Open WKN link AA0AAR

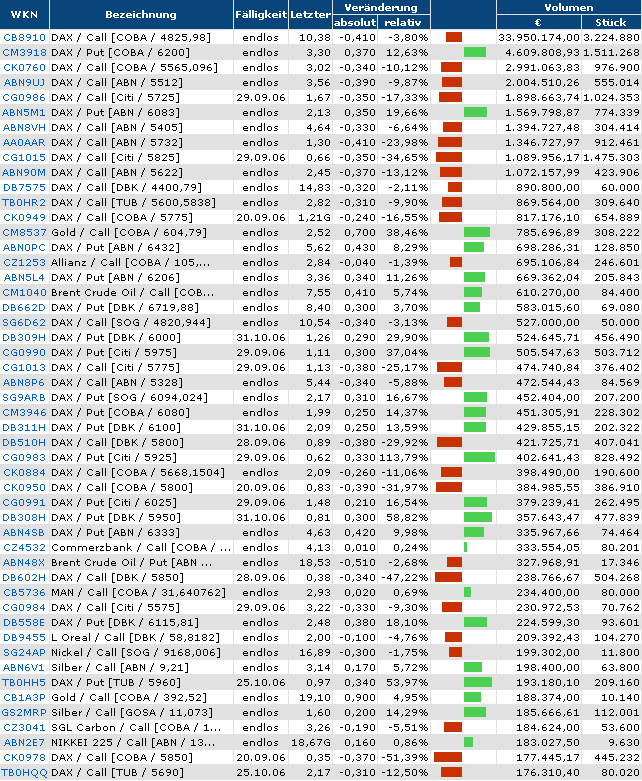click(x=24, y=142)
